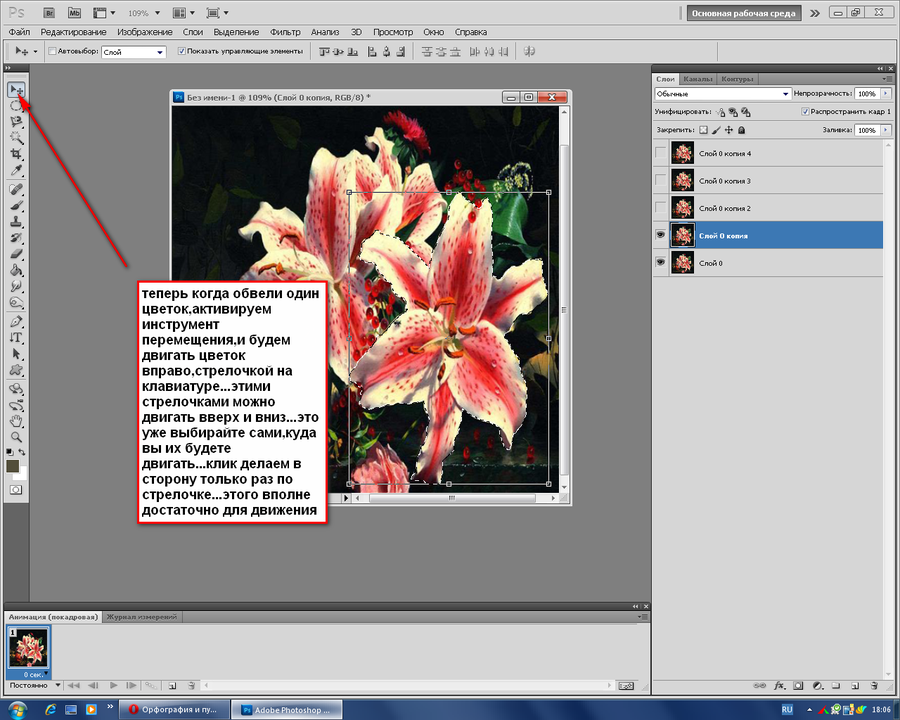Hide the Слой 0 layer
Image resolution: width=900 pixels, height=720 pixels.
[661, 262]
